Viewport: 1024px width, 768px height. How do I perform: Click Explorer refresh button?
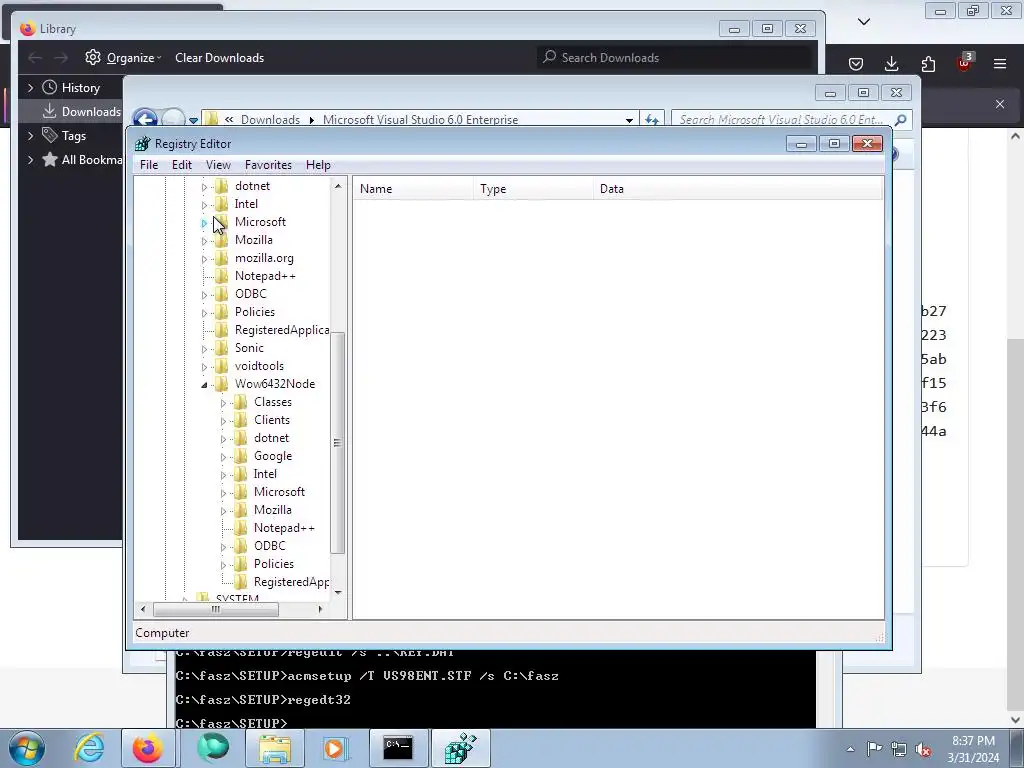(652, 120)
